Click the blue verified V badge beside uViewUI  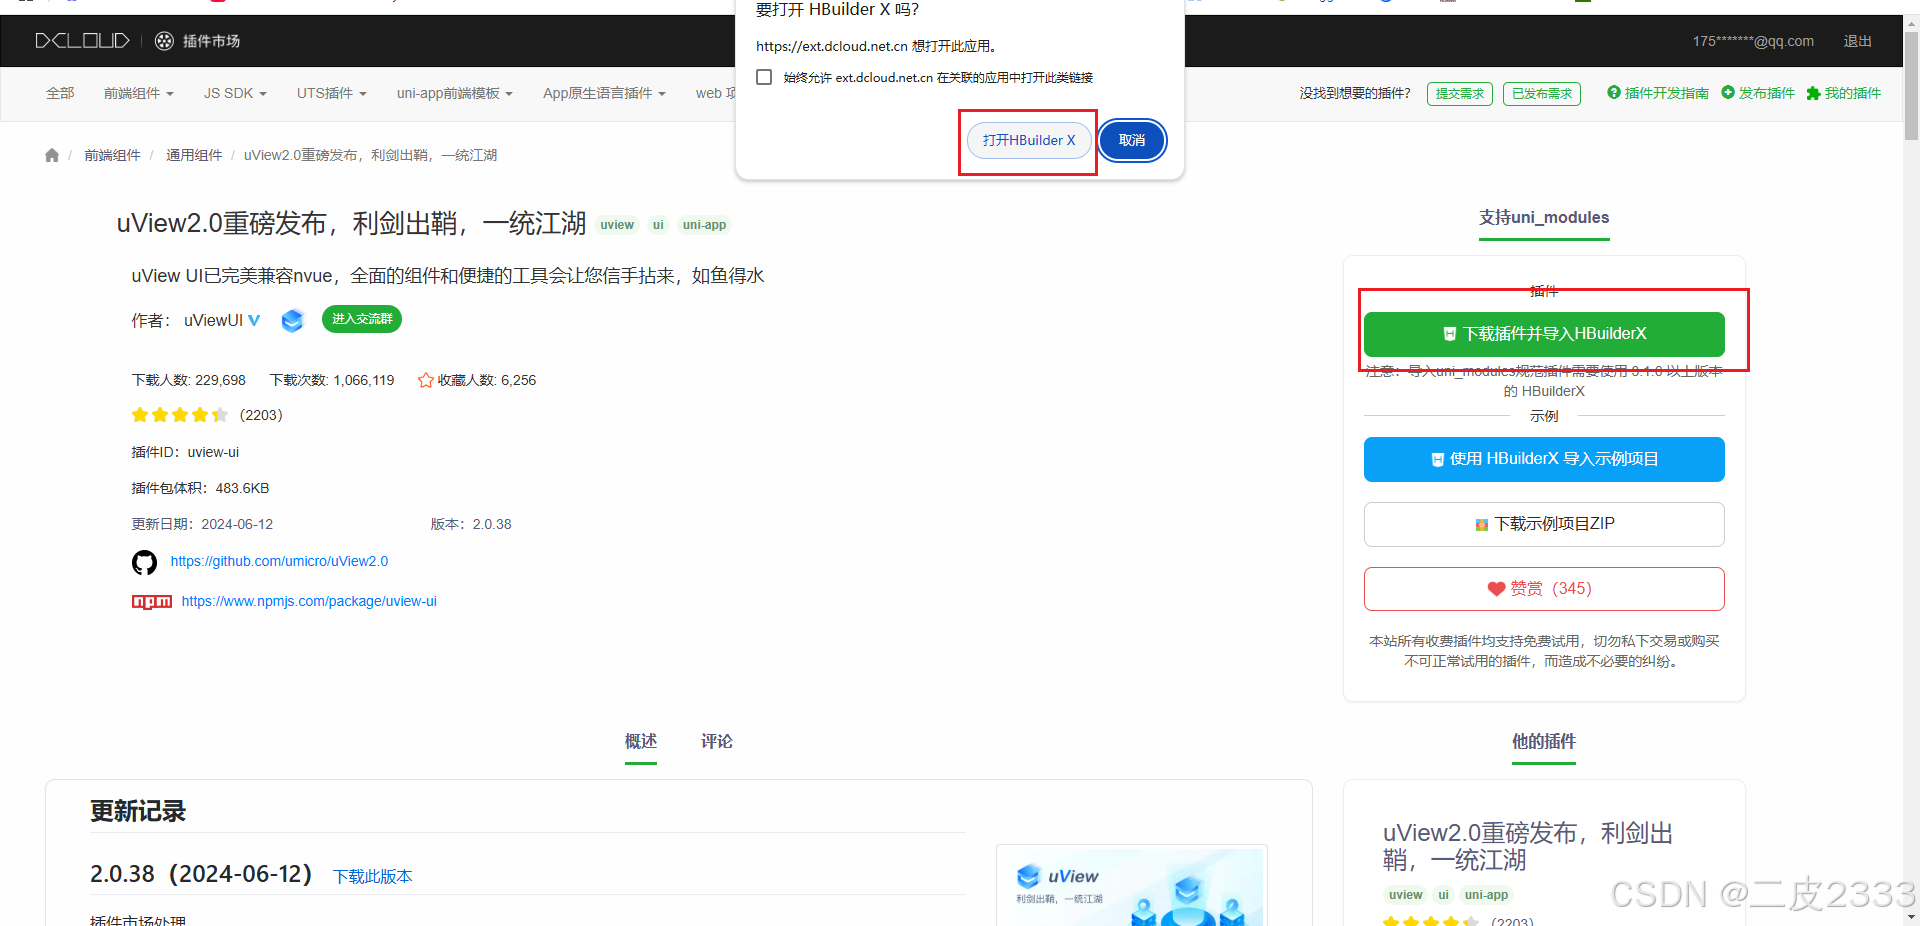tap(254, 320)
